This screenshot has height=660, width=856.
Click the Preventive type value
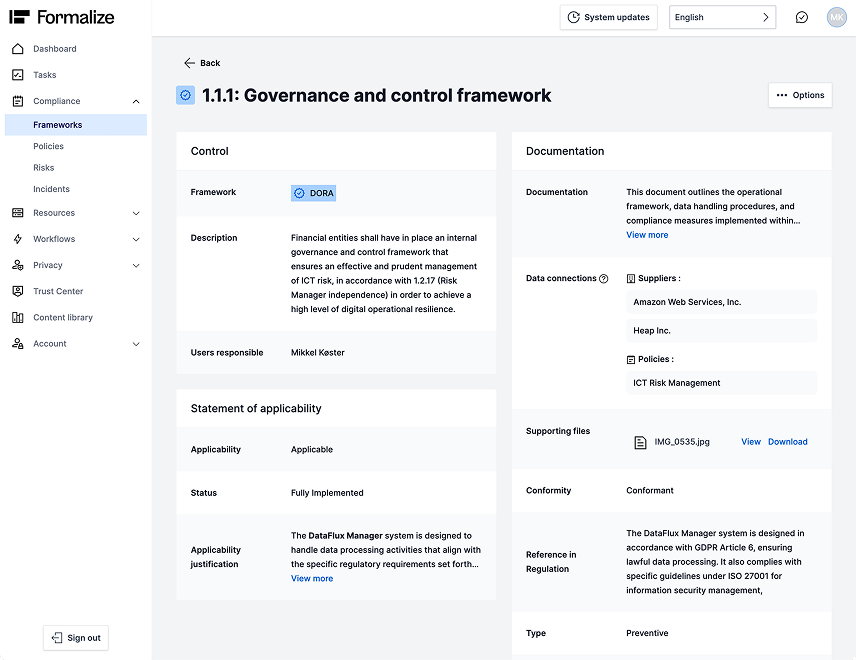[x=647, y=633]
